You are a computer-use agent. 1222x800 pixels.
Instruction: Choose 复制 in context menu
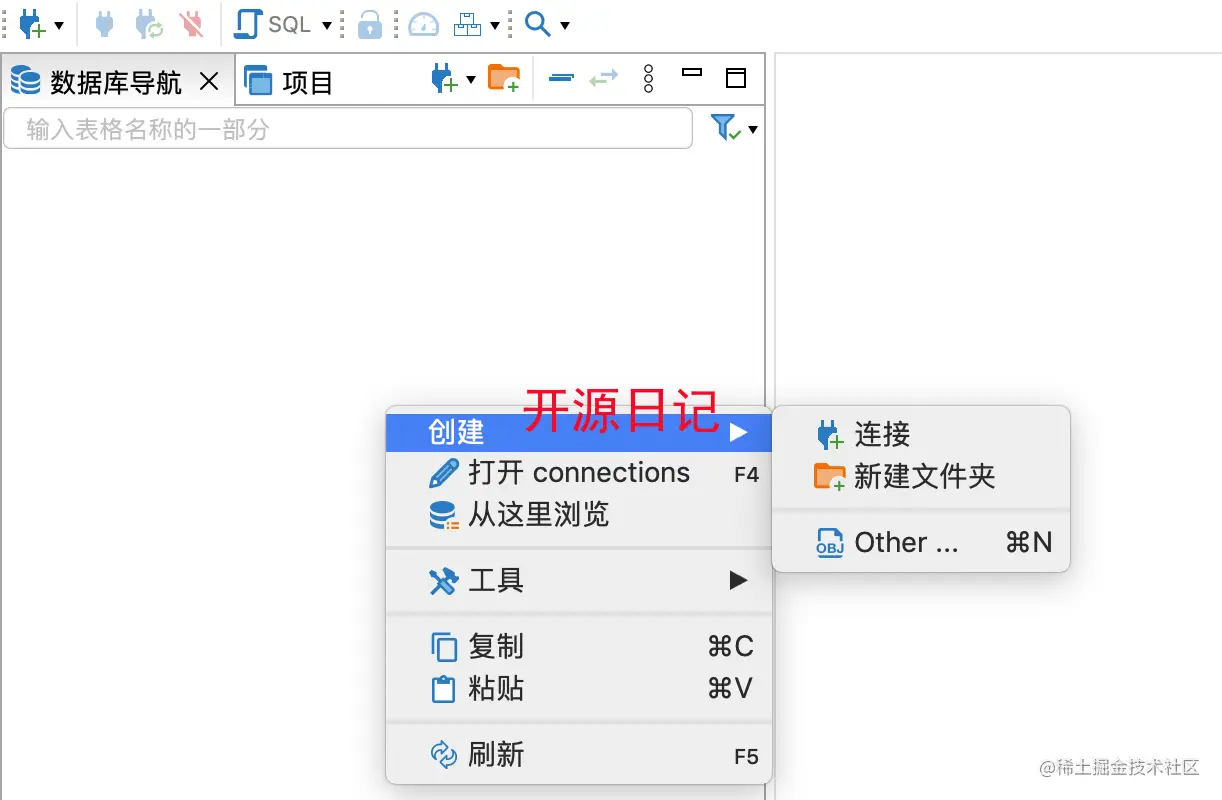579,647
